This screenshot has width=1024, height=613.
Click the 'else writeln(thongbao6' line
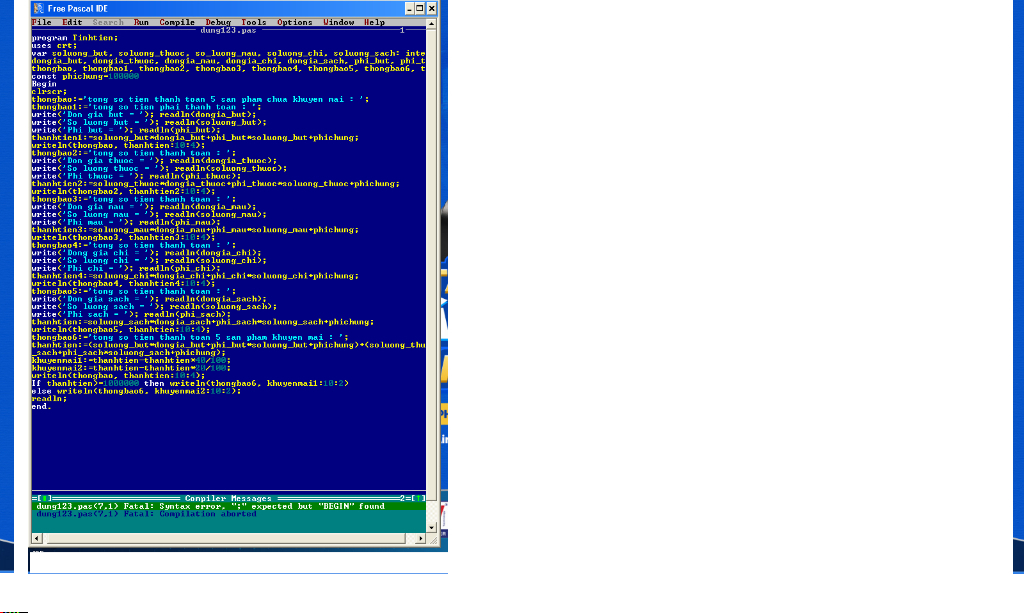[136, 391]
